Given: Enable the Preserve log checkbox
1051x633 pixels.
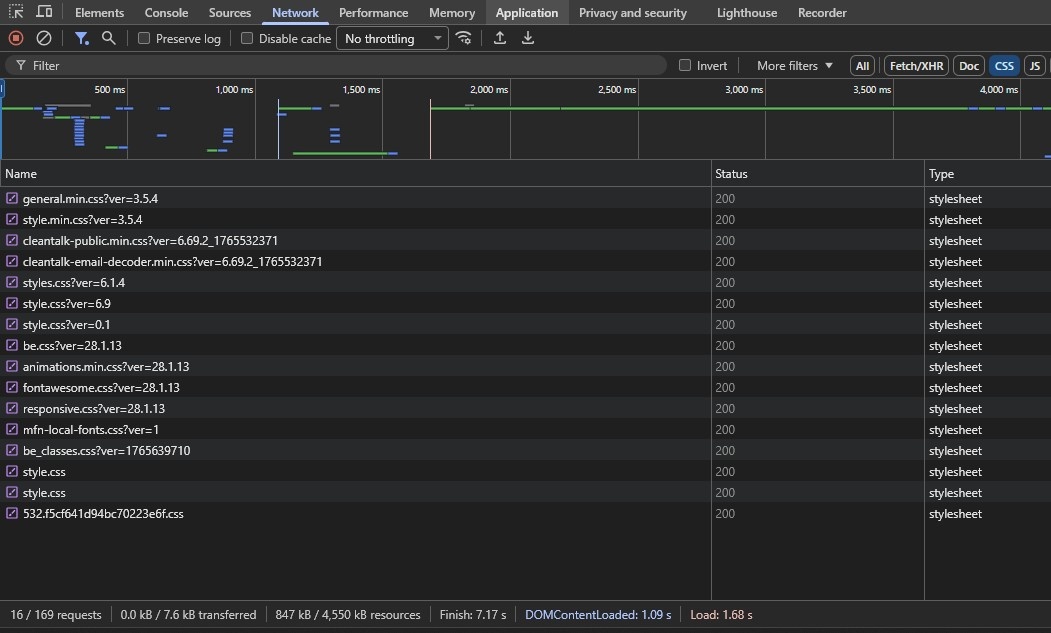Looking at the screenshot, I should tap(144, 39).
